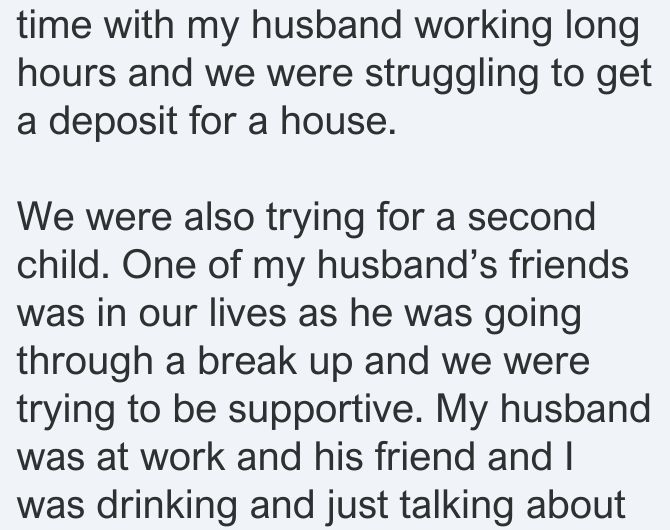Click the word "break" in the text
Viewport: 670px width, 530px height.
click(247, 360)
